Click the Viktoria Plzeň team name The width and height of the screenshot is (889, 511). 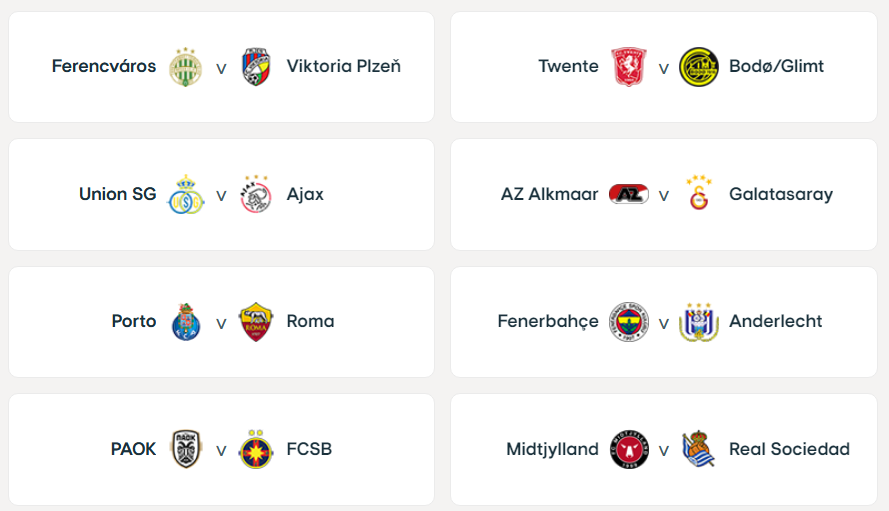click(x=343, y=67)
